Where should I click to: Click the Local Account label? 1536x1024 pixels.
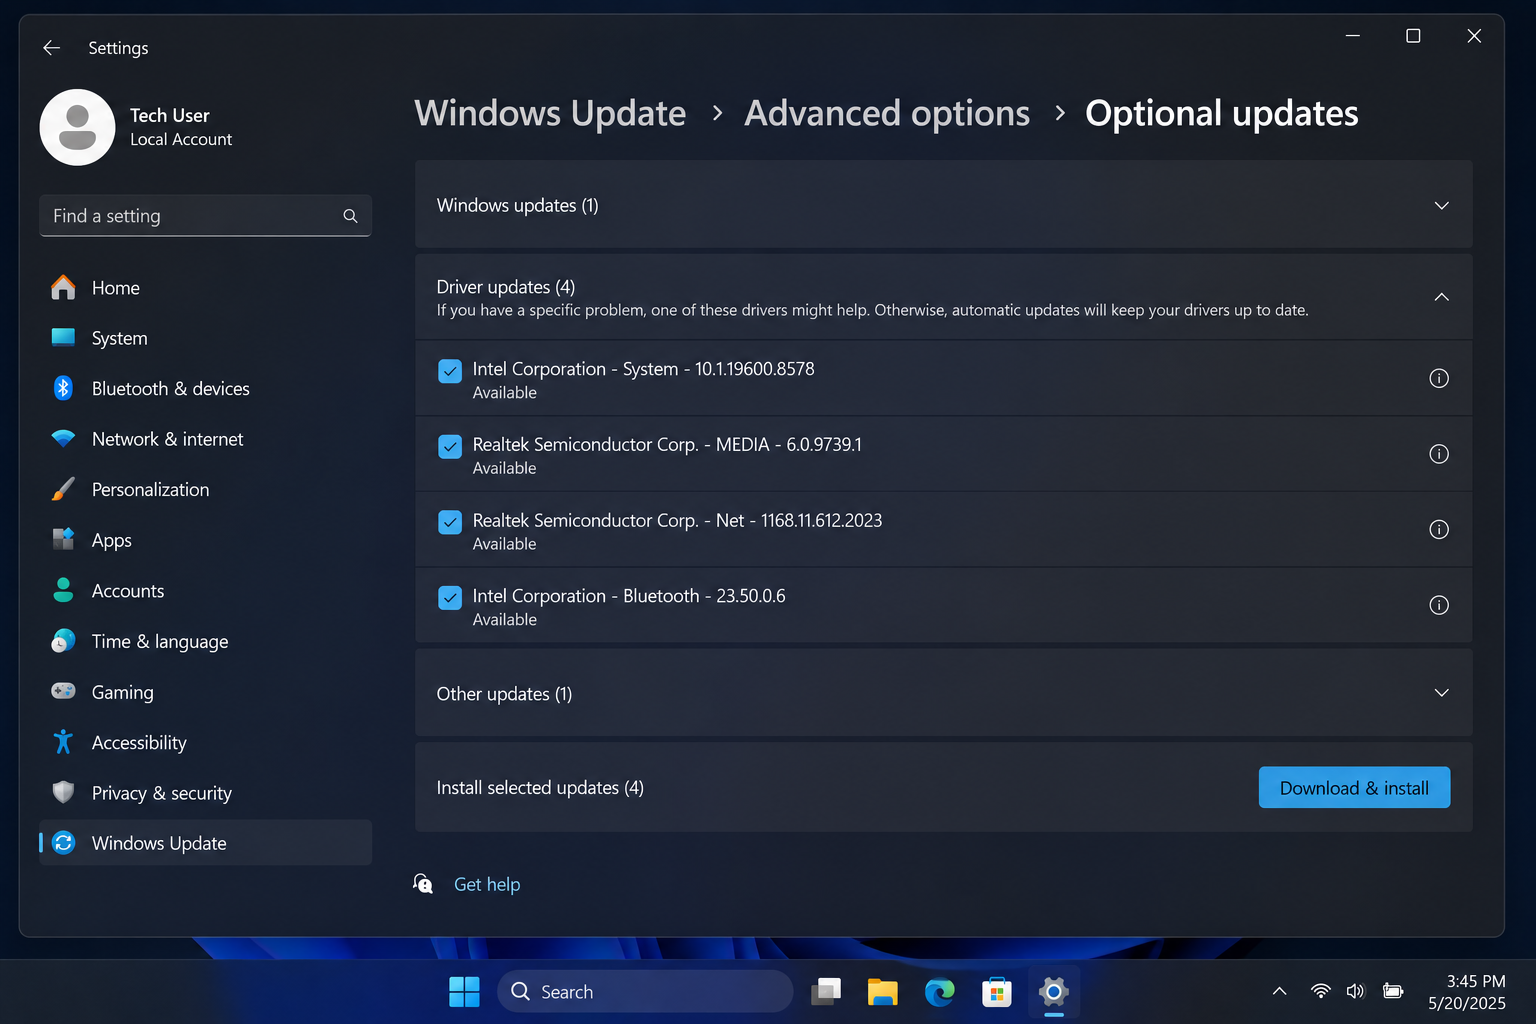[x=181, y=140]
